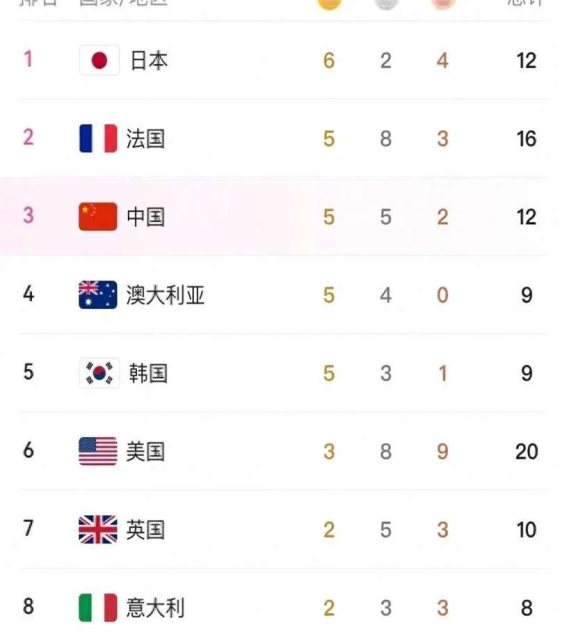Viewport: 576px width, 632px height.
Task: Open the 韩国 country name
Action: point(148,373)
